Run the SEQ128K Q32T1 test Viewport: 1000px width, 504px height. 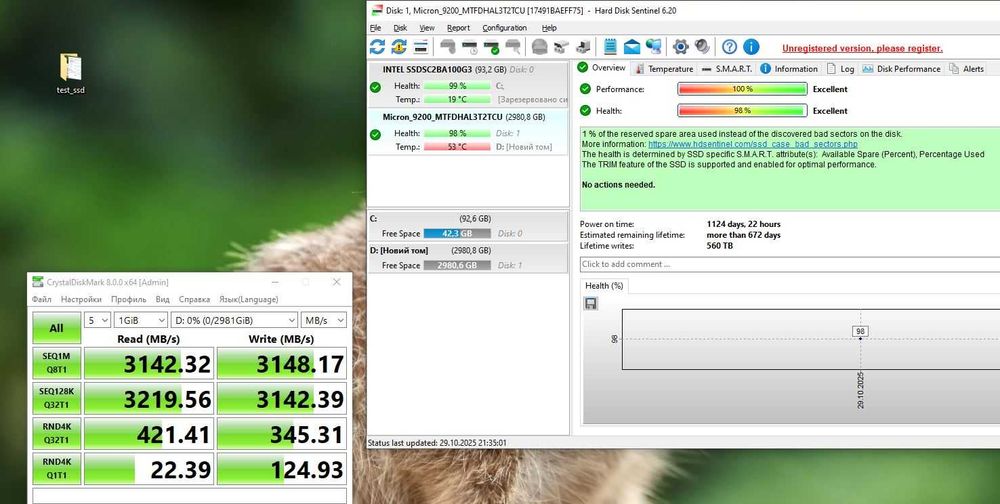pyautogui.click(x=57, y=398)
